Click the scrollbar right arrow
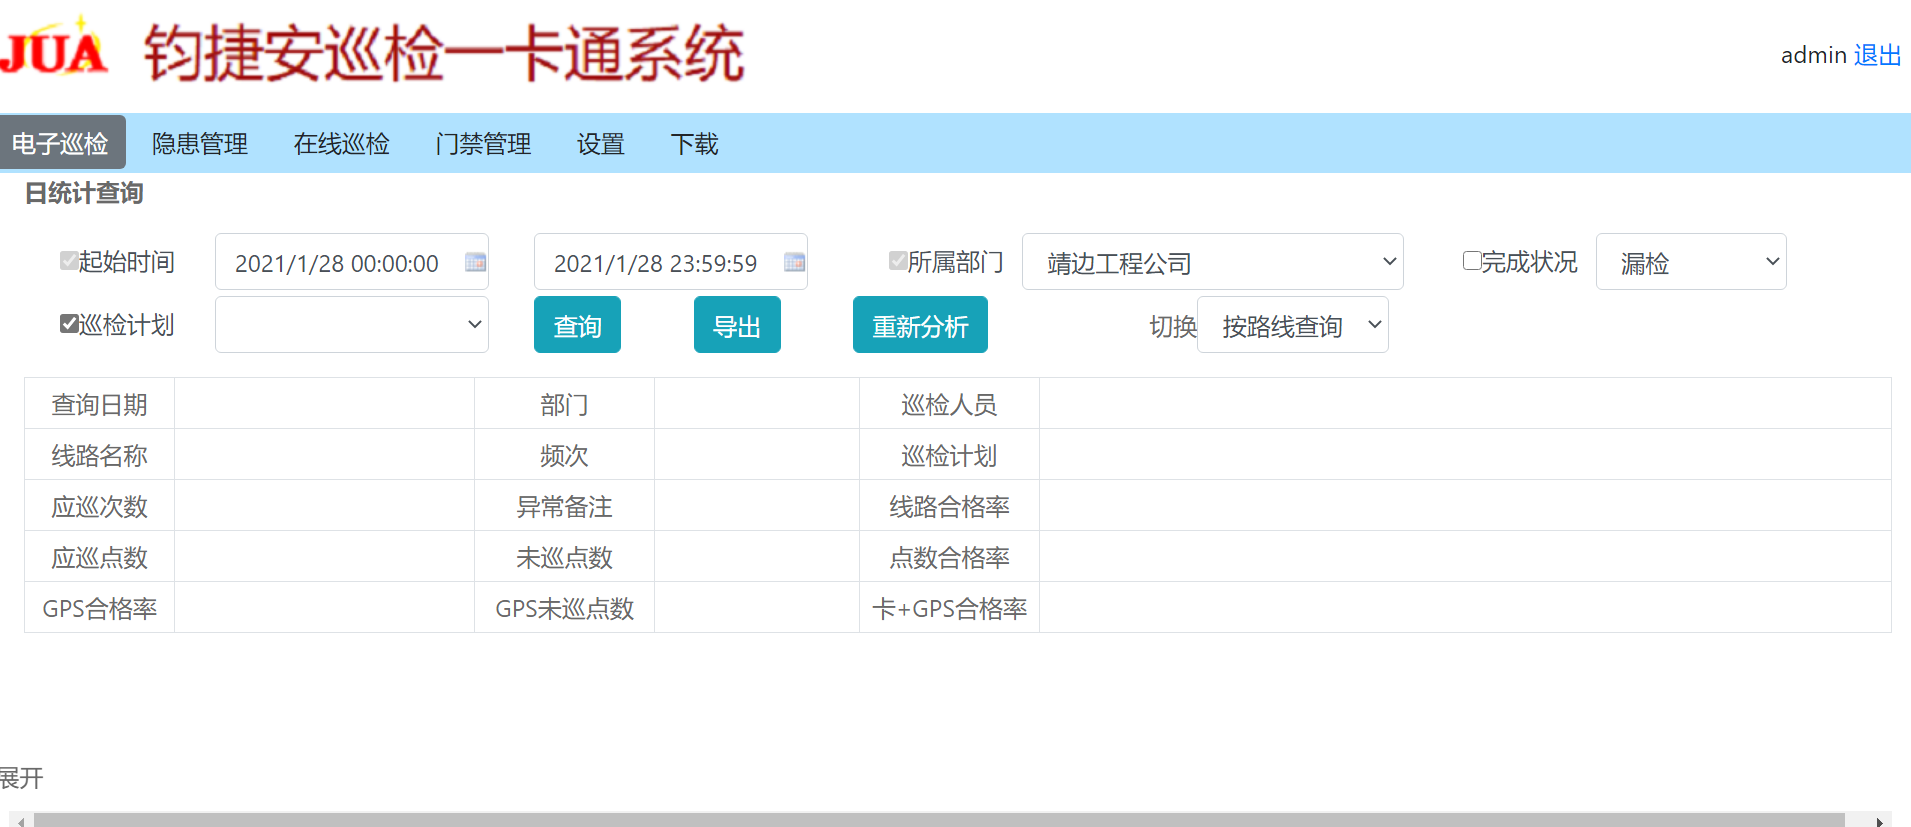Viewport: 1911px width, 827px height. tap(1879, 821)
